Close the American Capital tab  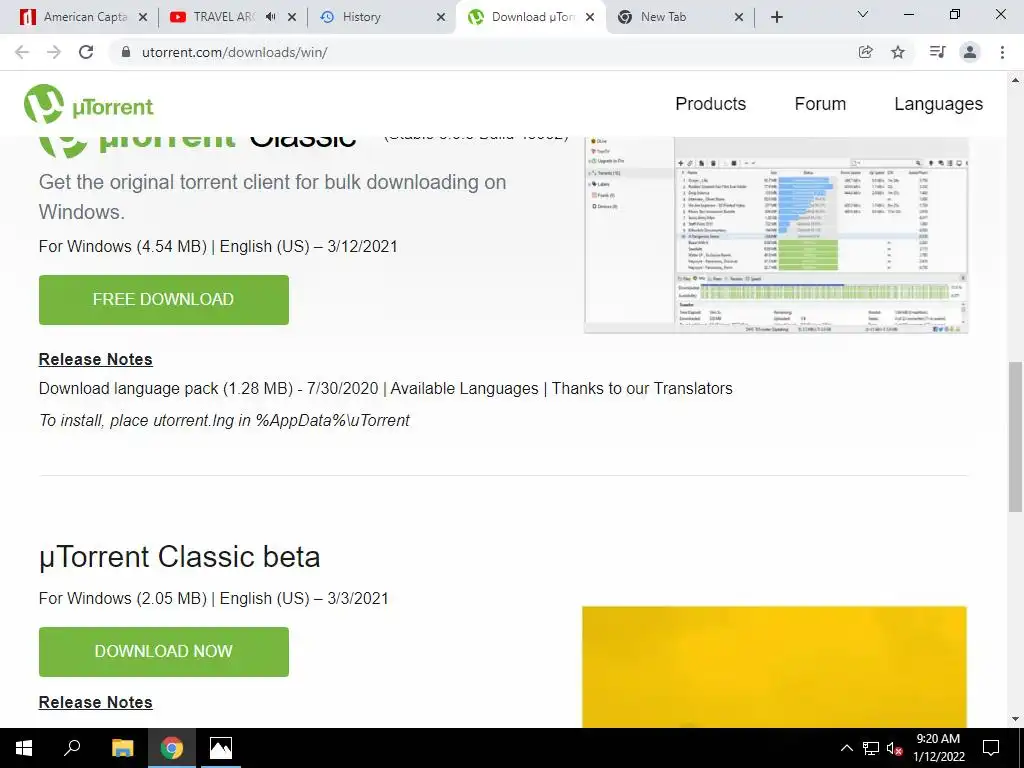143,17
